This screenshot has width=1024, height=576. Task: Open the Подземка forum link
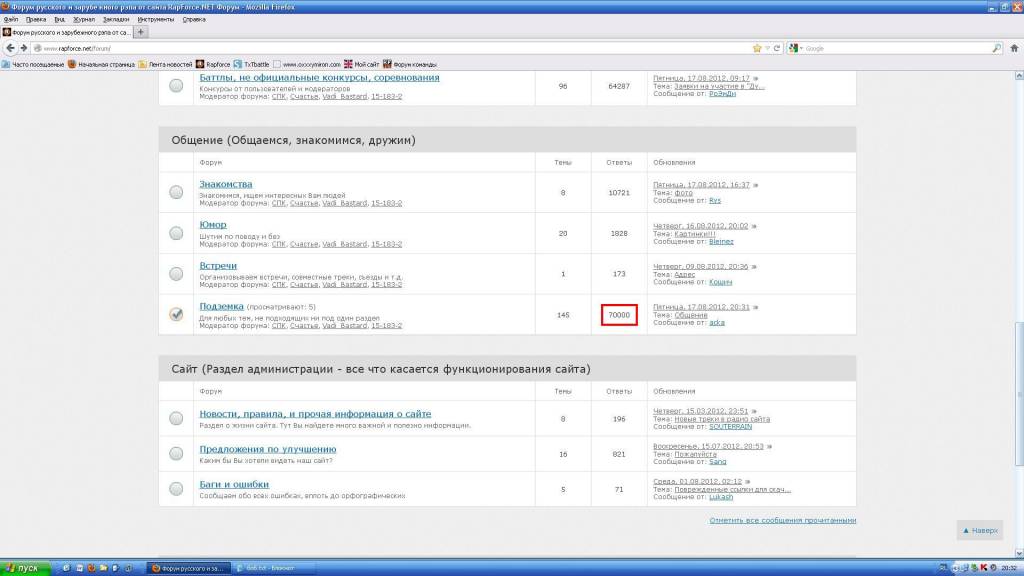(x=221, y=306)
